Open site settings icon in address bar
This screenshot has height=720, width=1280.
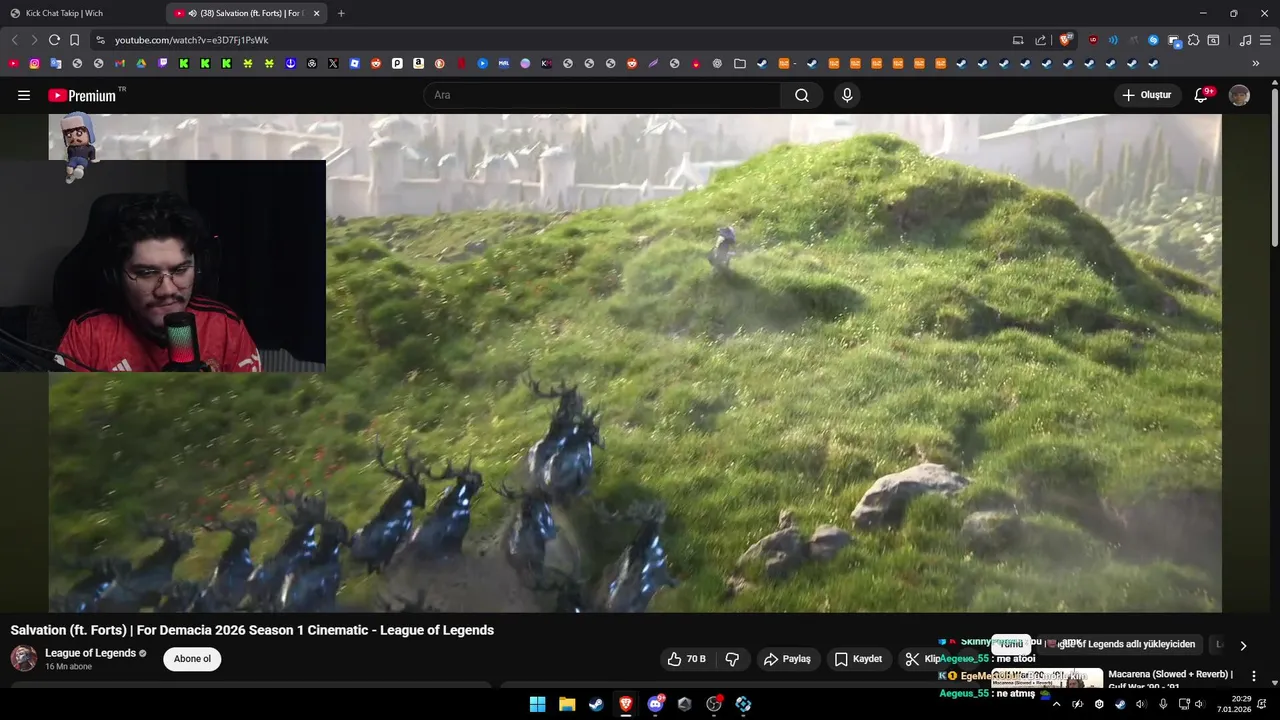point(100,40)
